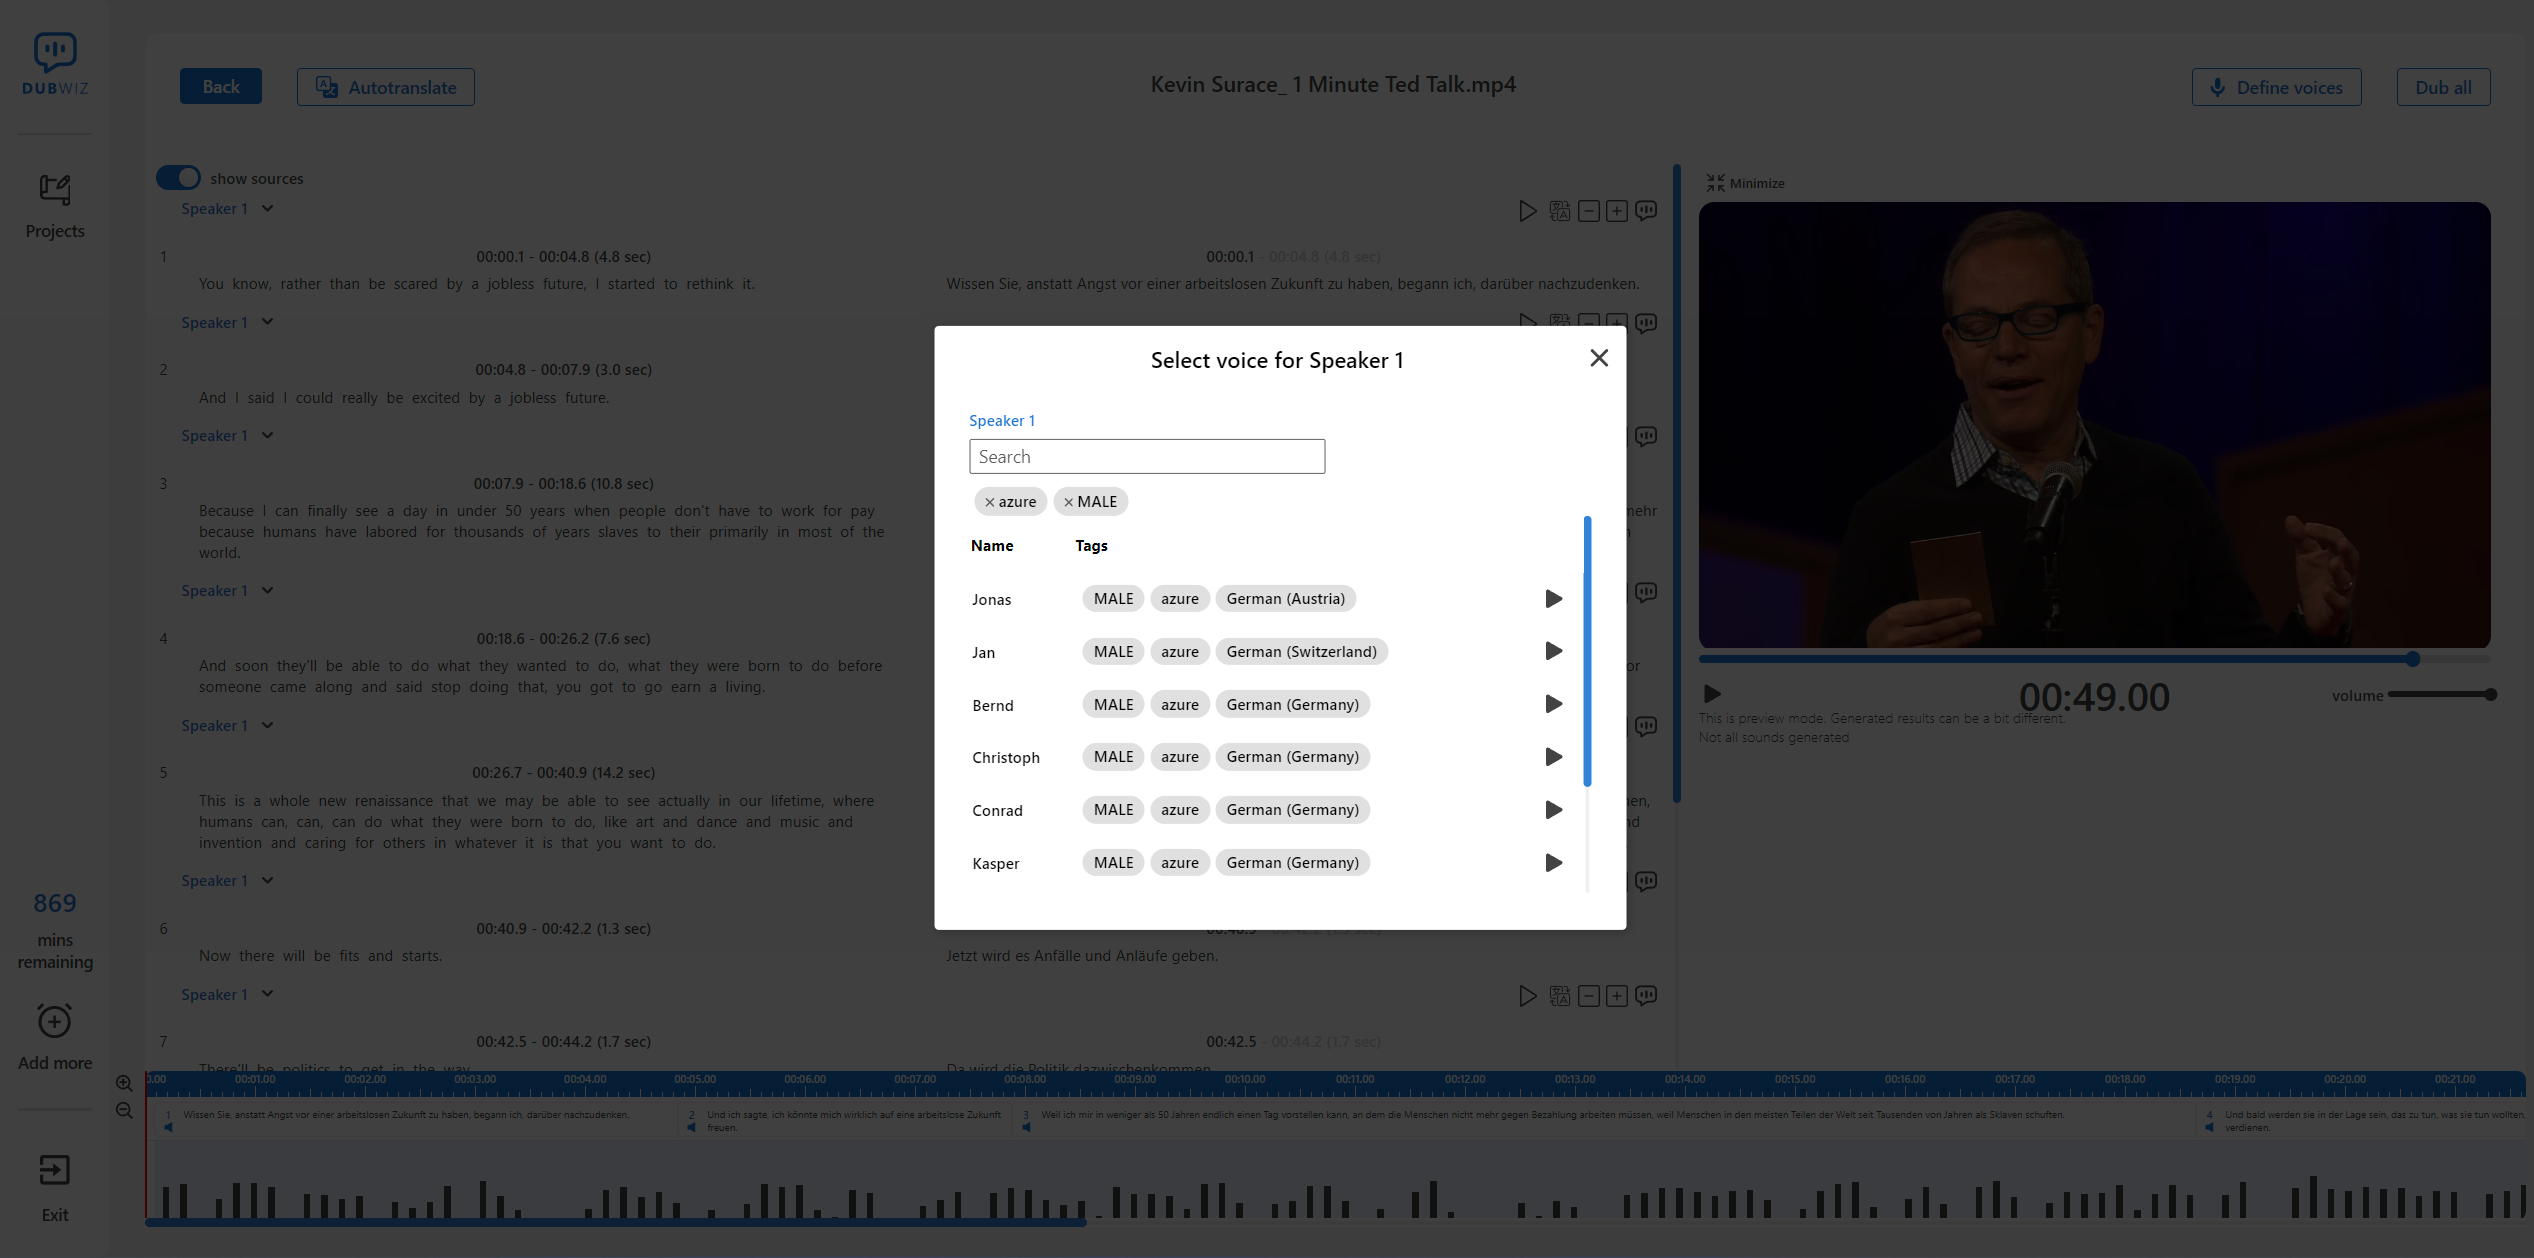Screen dimensions: 2534x1258
Task: Preview the Kasper voice
Action: pos(1553,863)
